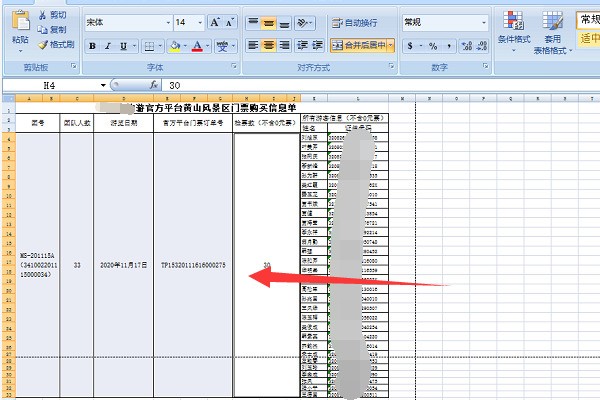The image size is (600, 400).
Task: Click the Cut (剪切) scissors icon
Action: pyautogui.click(x=42, y=15)
